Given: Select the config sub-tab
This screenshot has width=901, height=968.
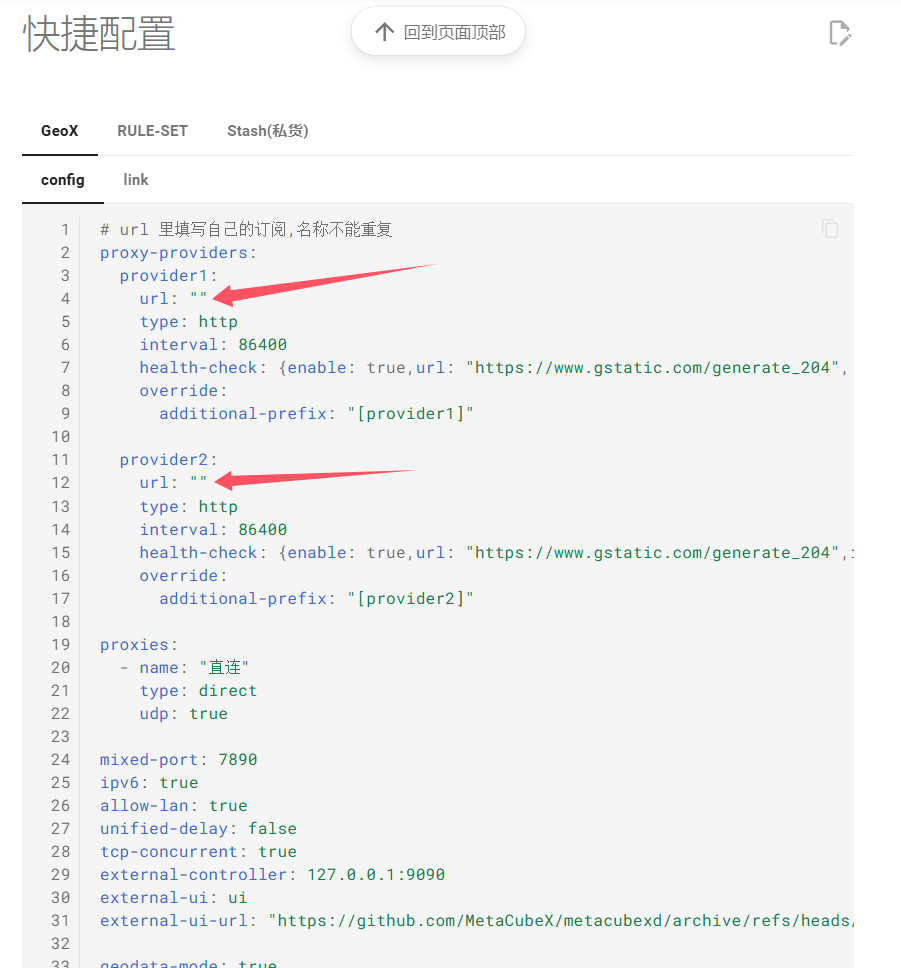Looking at the screenshot, I should click(63, 180).
